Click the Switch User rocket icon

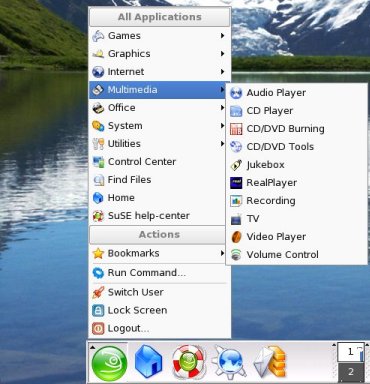click(98, 292)
